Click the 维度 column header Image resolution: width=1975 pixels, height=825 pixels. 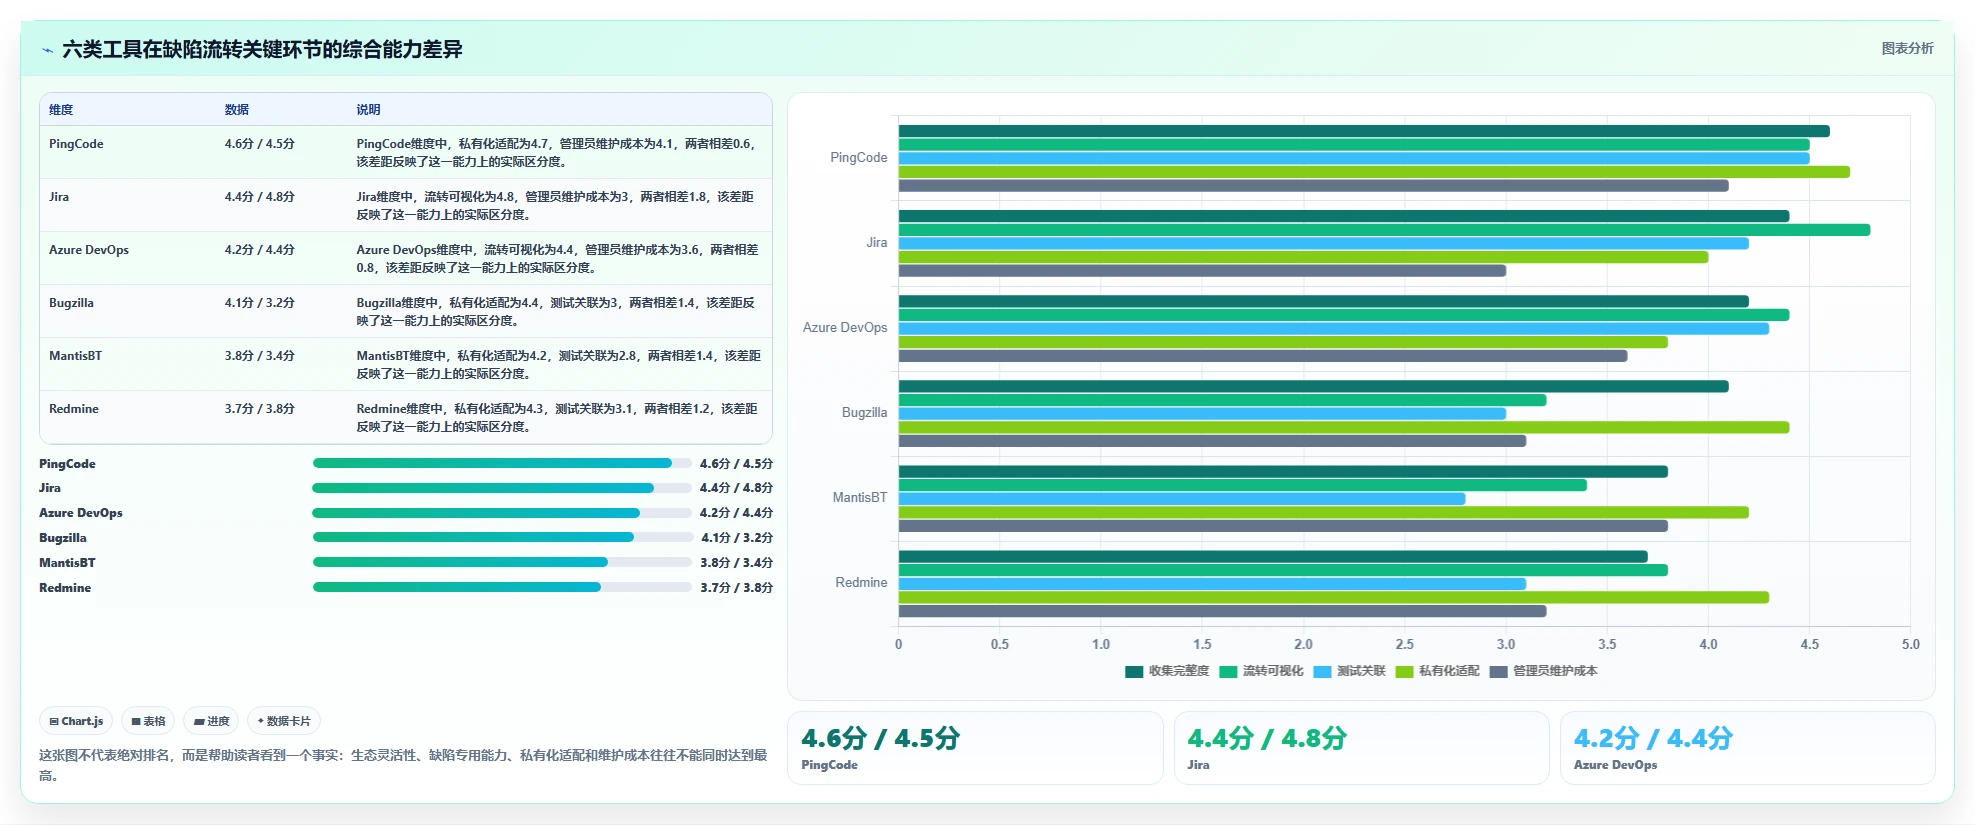tap(61, 110)
